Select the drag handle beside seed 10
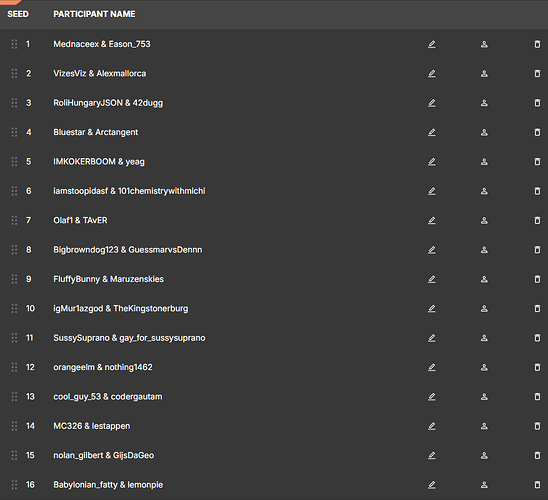548x500 pixels. click(14, 308)
